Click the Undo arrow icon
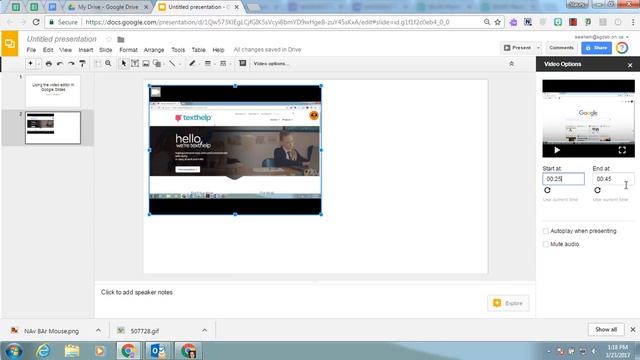Viewport: 640px width, 360px height. point(60,64)
